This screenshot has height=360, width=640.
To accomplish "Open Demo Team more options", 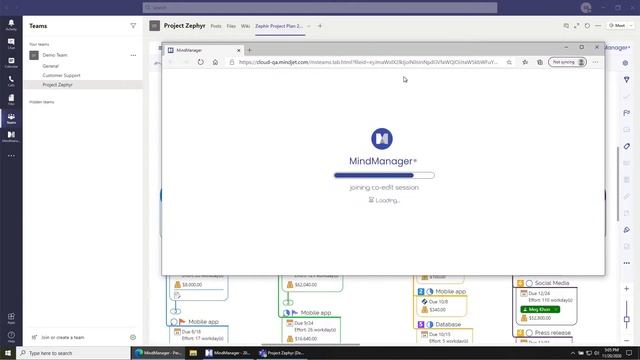I will pos(133,55).
